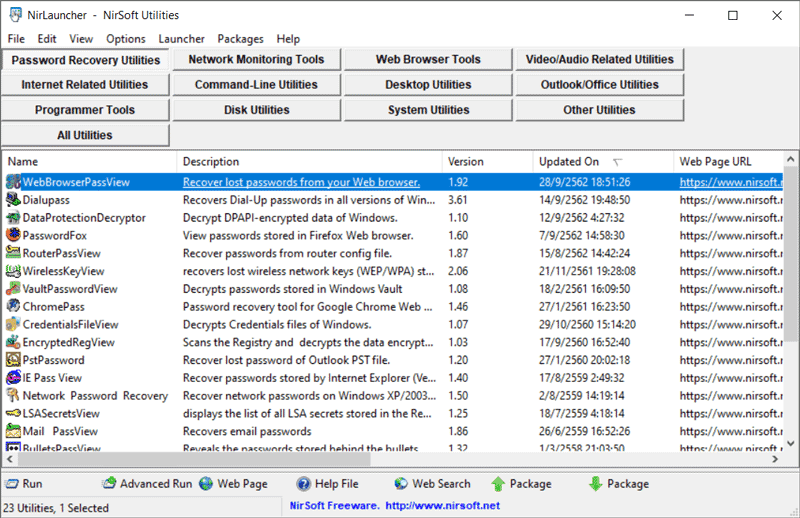
Task: Click the WebBrowserPassView utility icon
Action: [x=13, y=182]
